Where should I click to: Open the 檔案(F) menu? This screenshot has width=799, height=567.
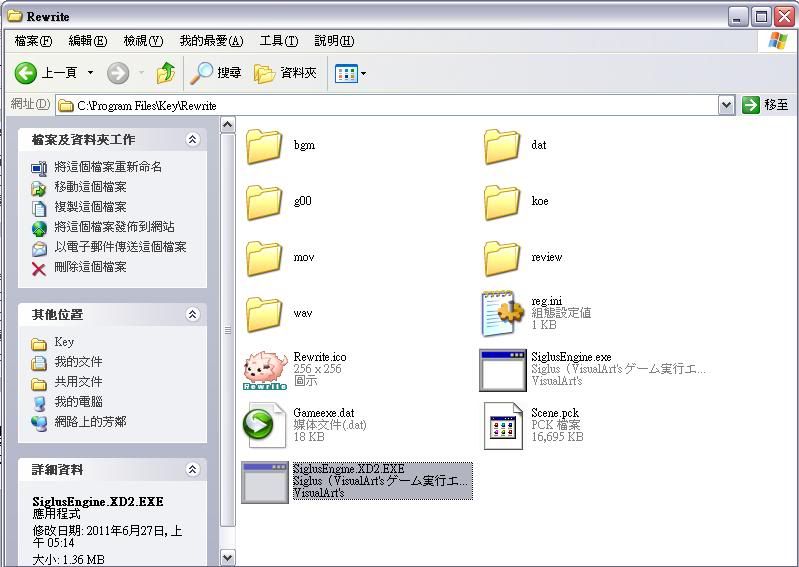33,41
